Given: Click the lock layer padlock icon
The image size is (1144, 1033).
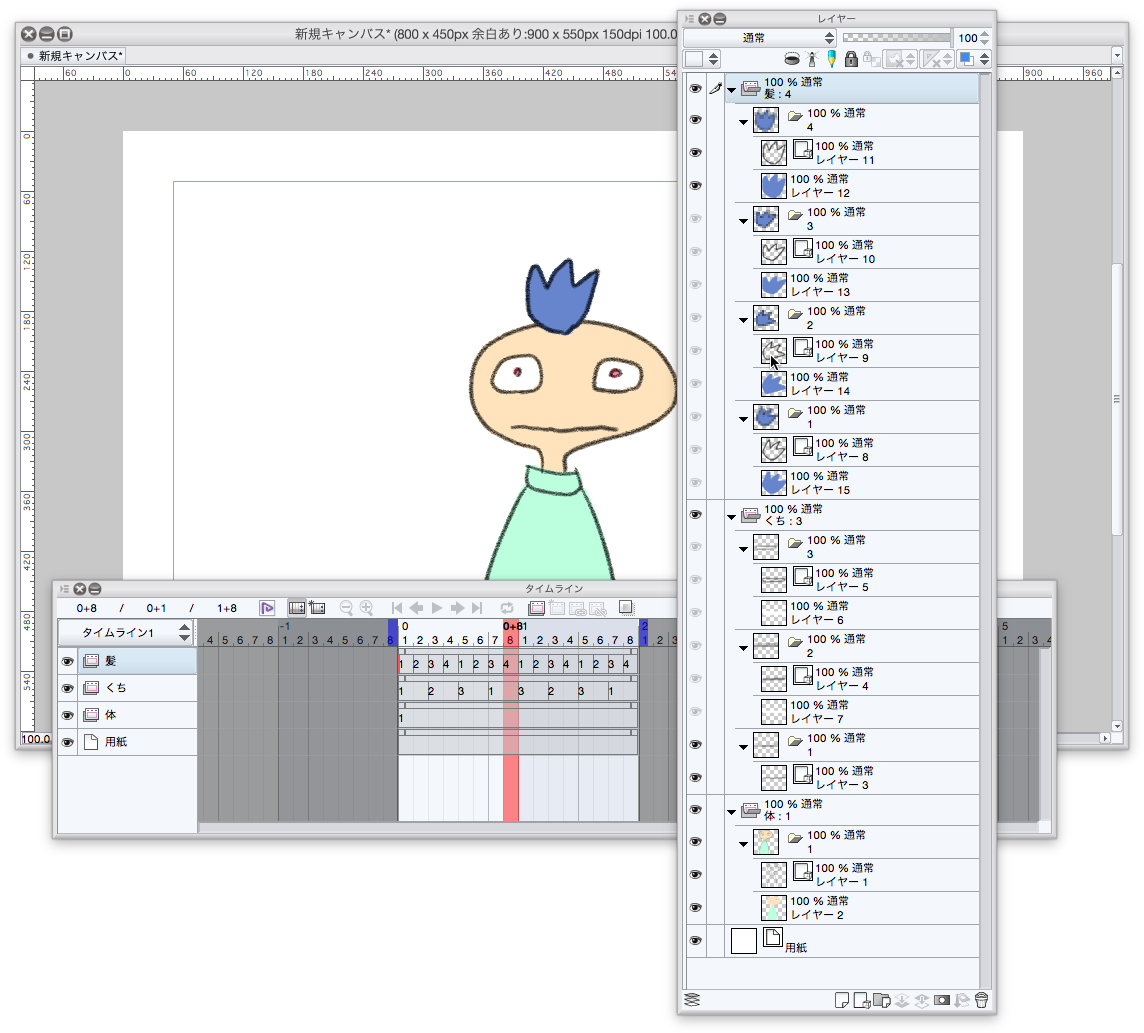Looking at the screenshot, I should click(x=851, y=60).
